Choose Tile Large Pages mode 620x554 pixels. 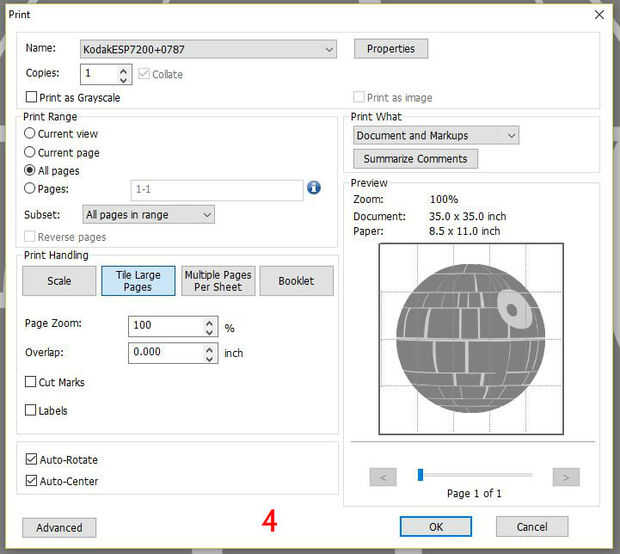pyautogui.click(x=138, y=281)
